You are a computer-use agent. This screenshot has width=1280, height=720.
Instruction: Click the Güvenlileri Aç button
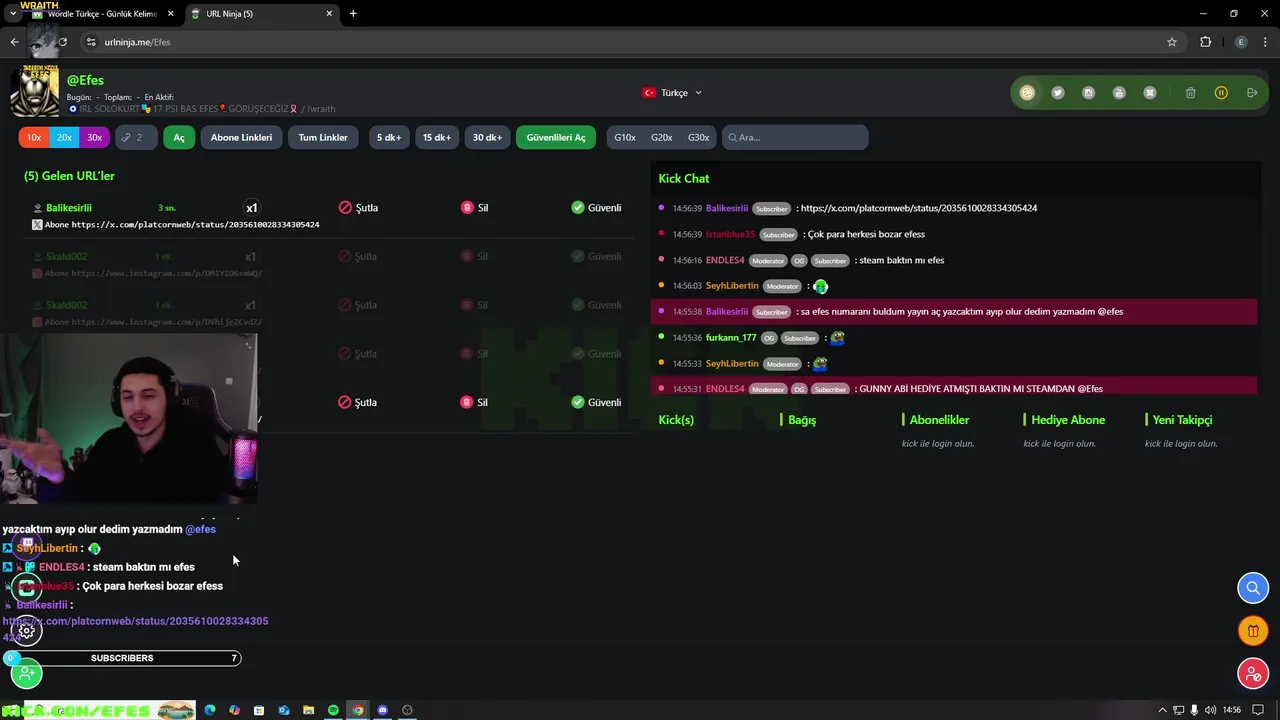click(556, 138)
